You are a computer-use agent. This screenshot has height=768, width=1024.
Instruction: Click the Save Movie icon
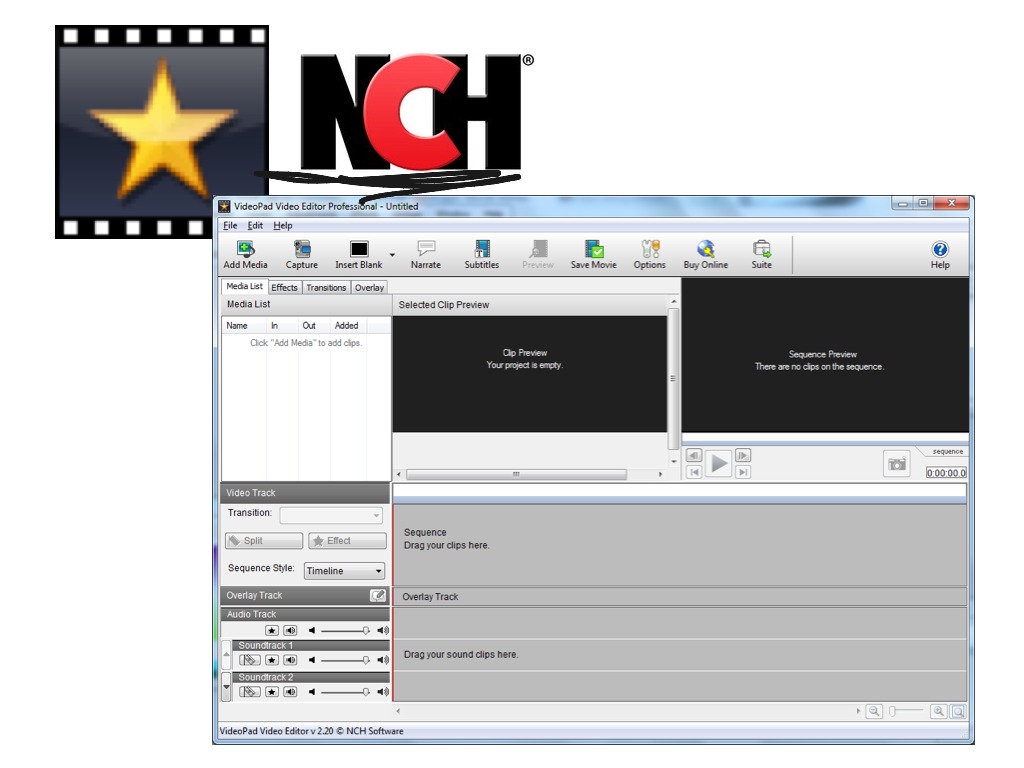click(594, 249)
